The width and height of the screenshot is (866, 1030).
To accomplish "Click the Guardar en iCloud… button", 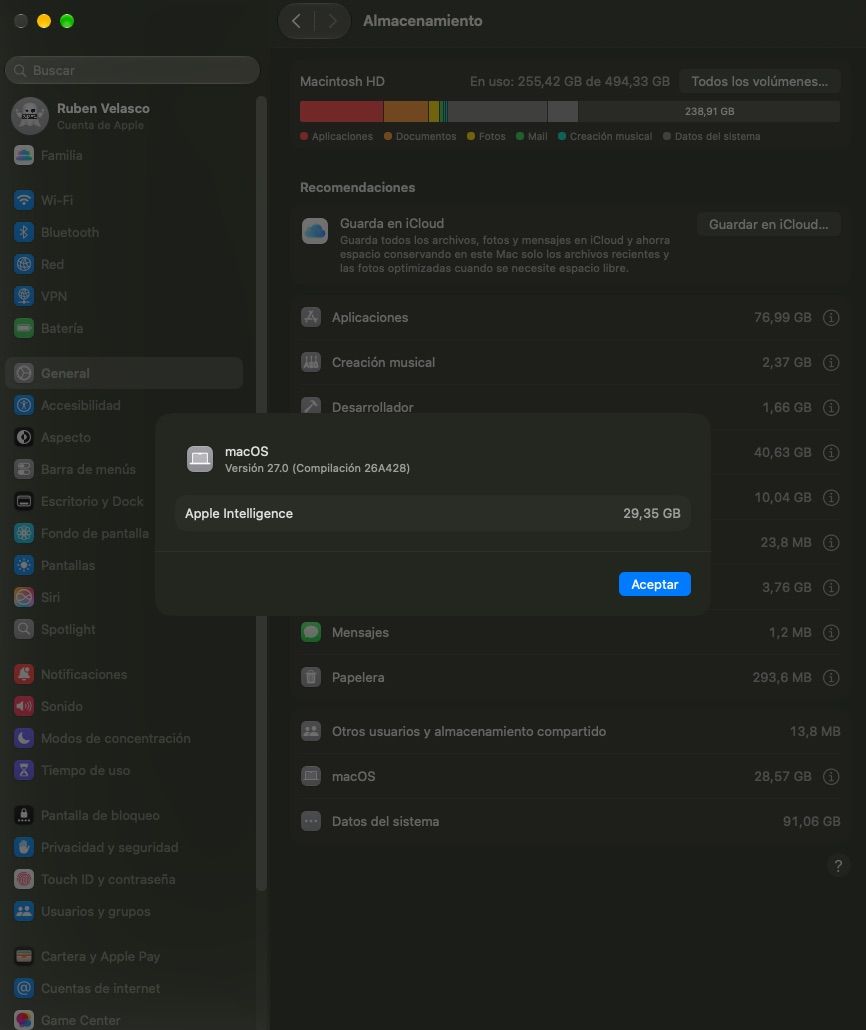I will pyautogui.click(x=769, y=225).
